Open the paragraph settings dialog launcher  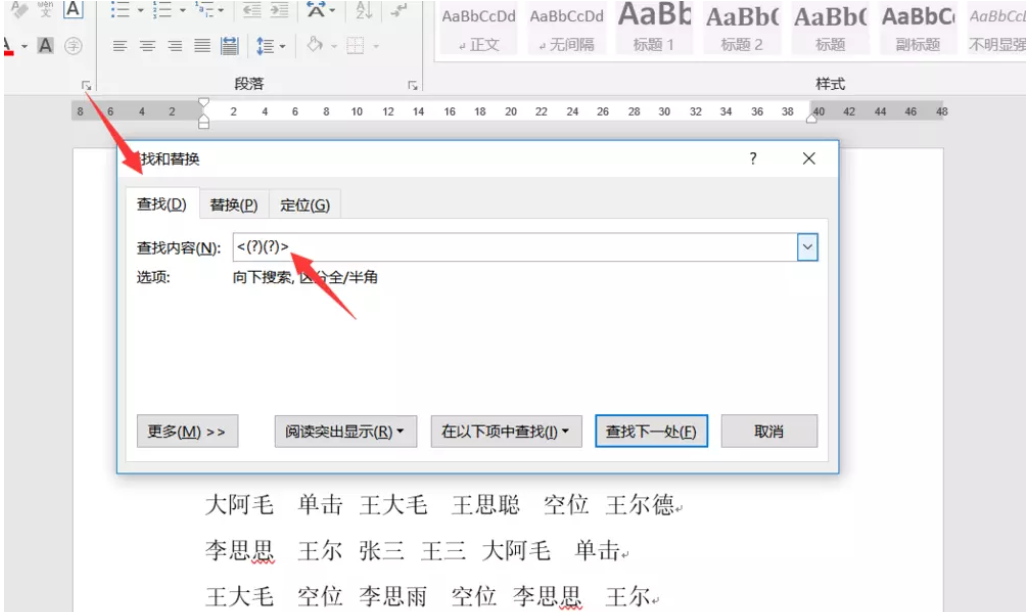click(412, 85)
